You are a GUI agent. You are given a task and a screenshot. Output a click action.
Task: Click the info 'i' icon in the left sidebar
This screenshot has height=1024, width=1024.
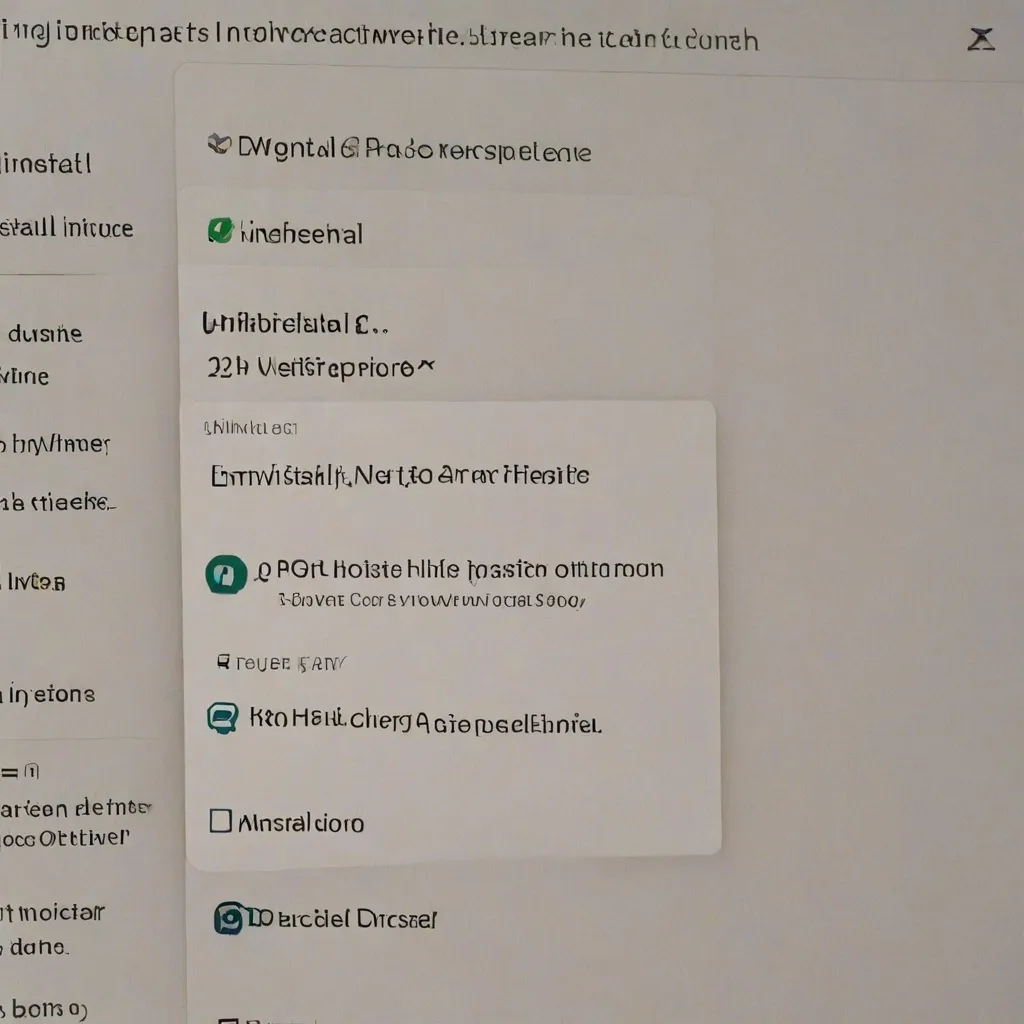(x=32, y=771)
